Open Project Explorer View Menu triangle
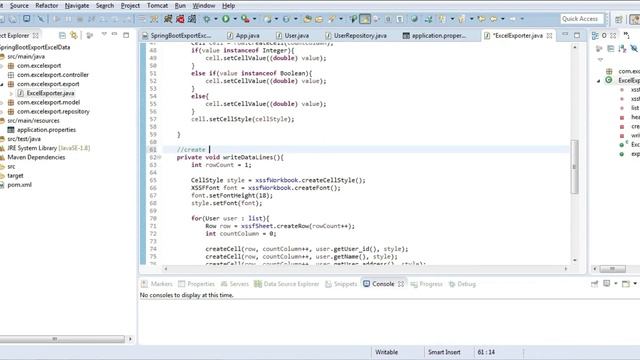The image size is (640, 360). click(x=104, y=34)
